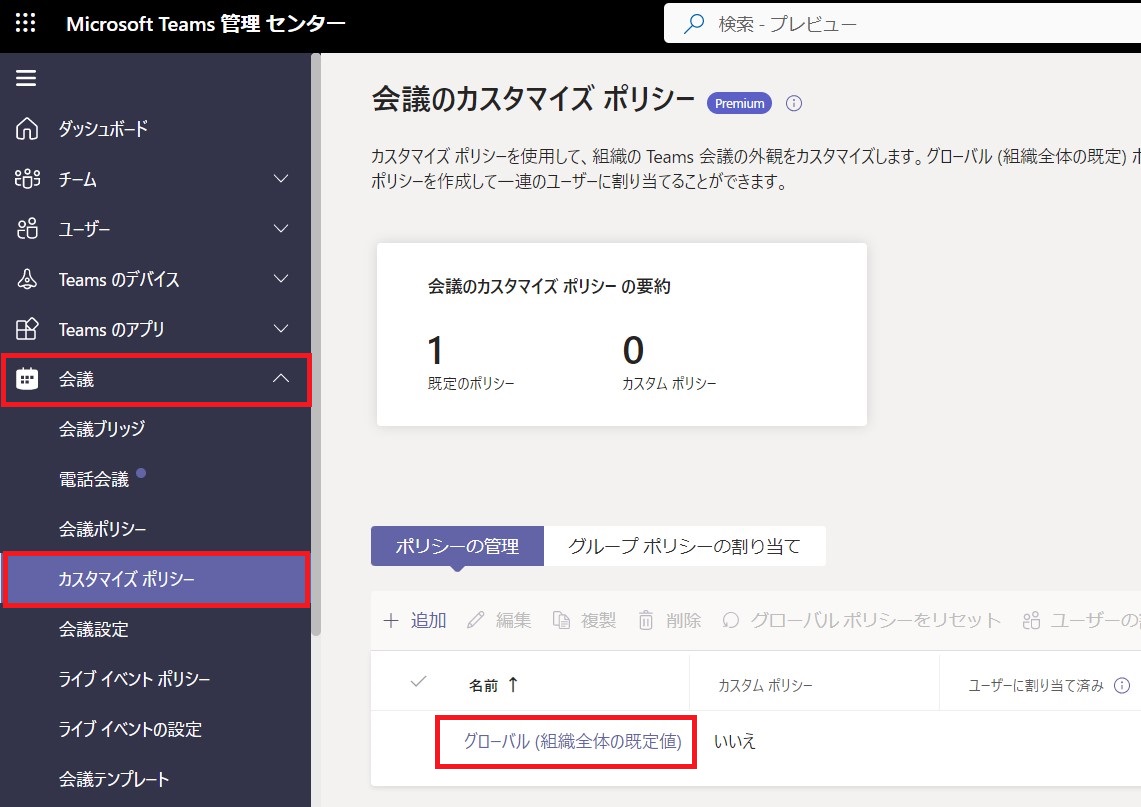Screen dimensions: 1141x807
Task: Click the trash icon for 削除
Action: pyautogui.click(x=645, y=620)
